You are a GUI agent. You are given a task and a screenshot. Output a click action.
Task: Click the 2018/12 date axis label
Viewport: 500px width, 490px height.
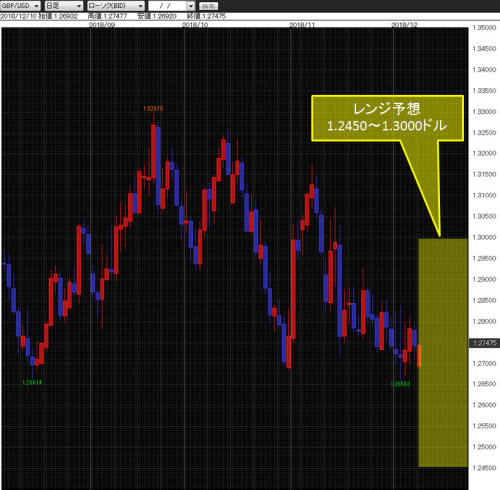404,25
